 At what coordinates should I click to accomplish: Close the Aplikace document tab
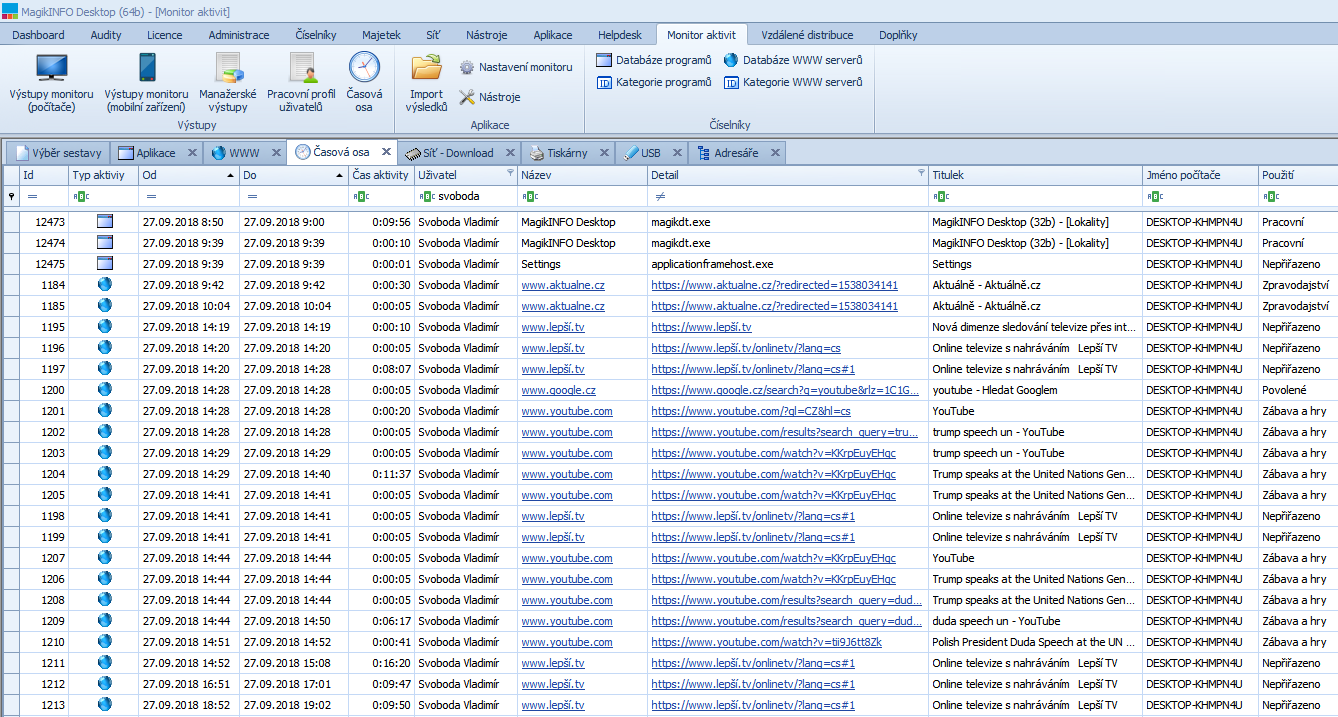tap(192, 153)
